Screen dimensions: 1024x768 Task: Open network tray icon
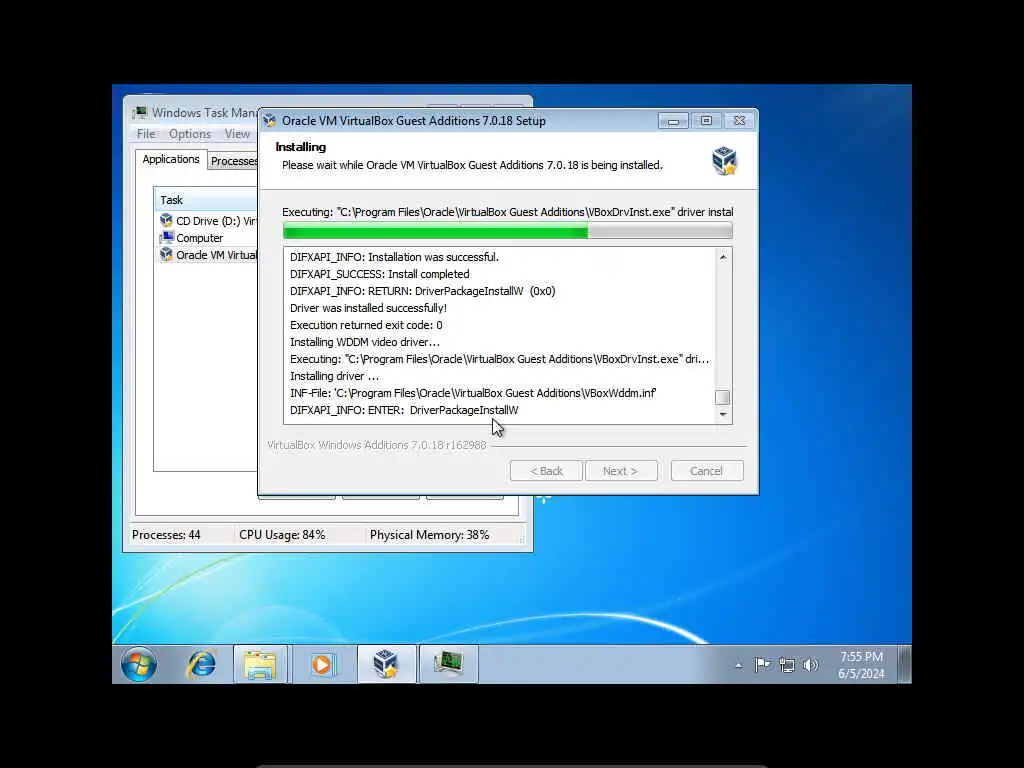[786, 665]
